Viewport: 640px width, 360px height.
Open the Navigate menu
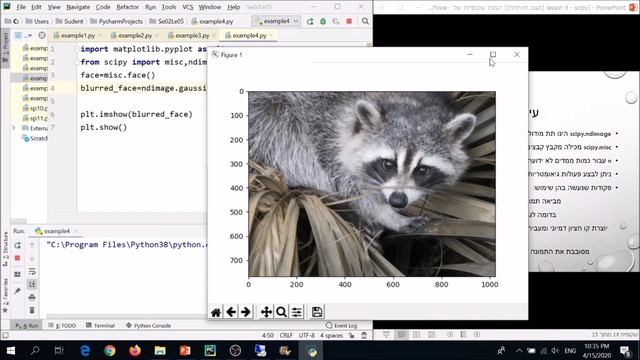click(78, 7)
